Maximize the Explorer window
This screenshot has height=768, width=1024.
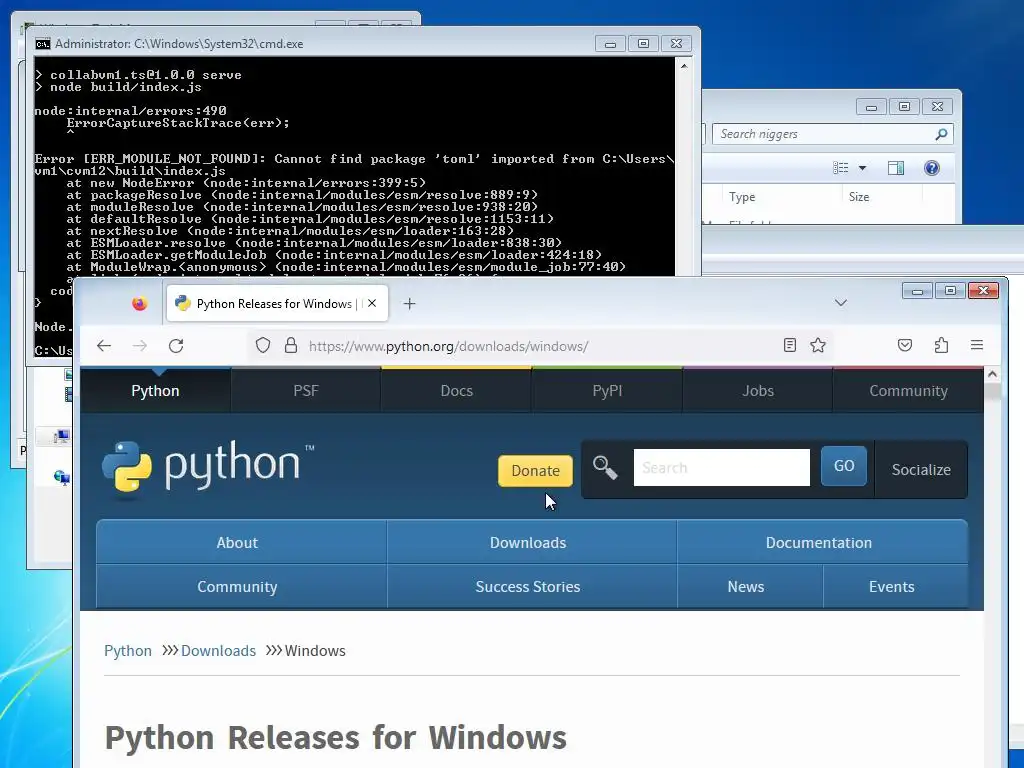pyautogui.click(x=904, y=106)
